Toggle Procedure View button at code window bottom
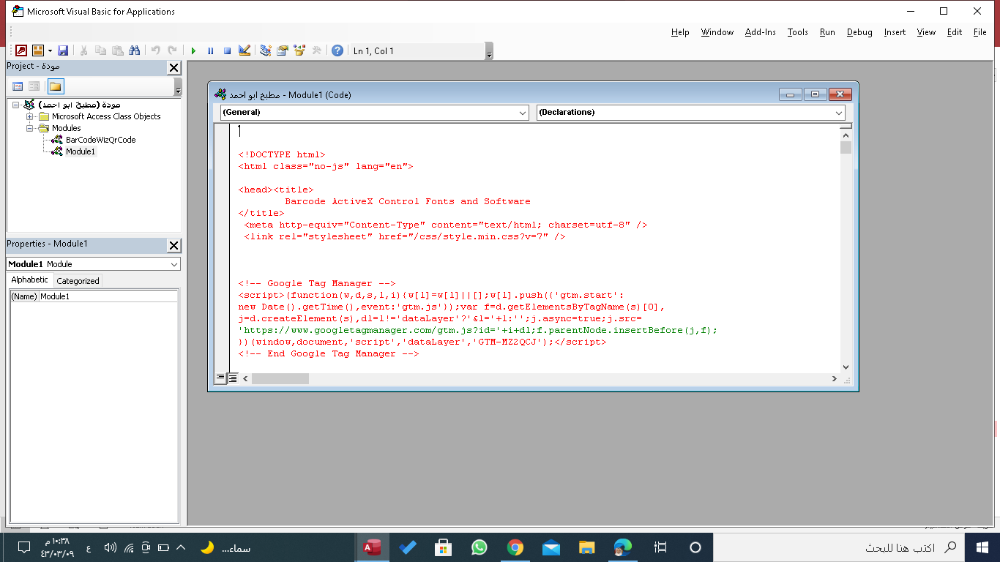Viewport: 1000px width, 562px height. 221,378
